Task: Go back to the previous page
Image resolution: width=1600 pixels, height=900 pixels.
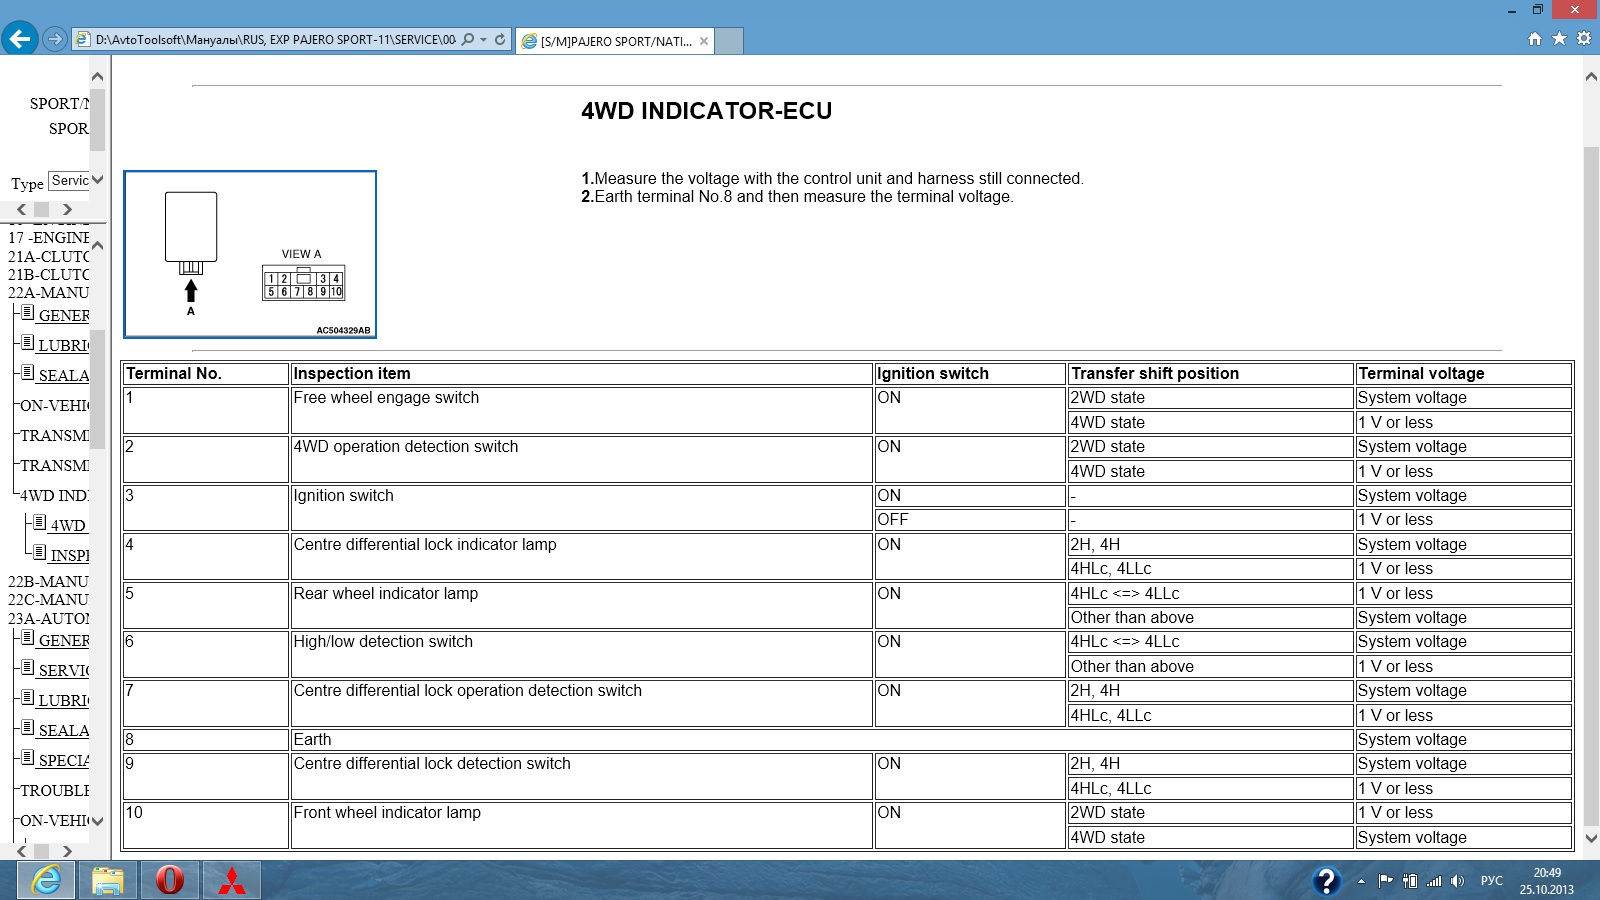Action: coord(19,39)
